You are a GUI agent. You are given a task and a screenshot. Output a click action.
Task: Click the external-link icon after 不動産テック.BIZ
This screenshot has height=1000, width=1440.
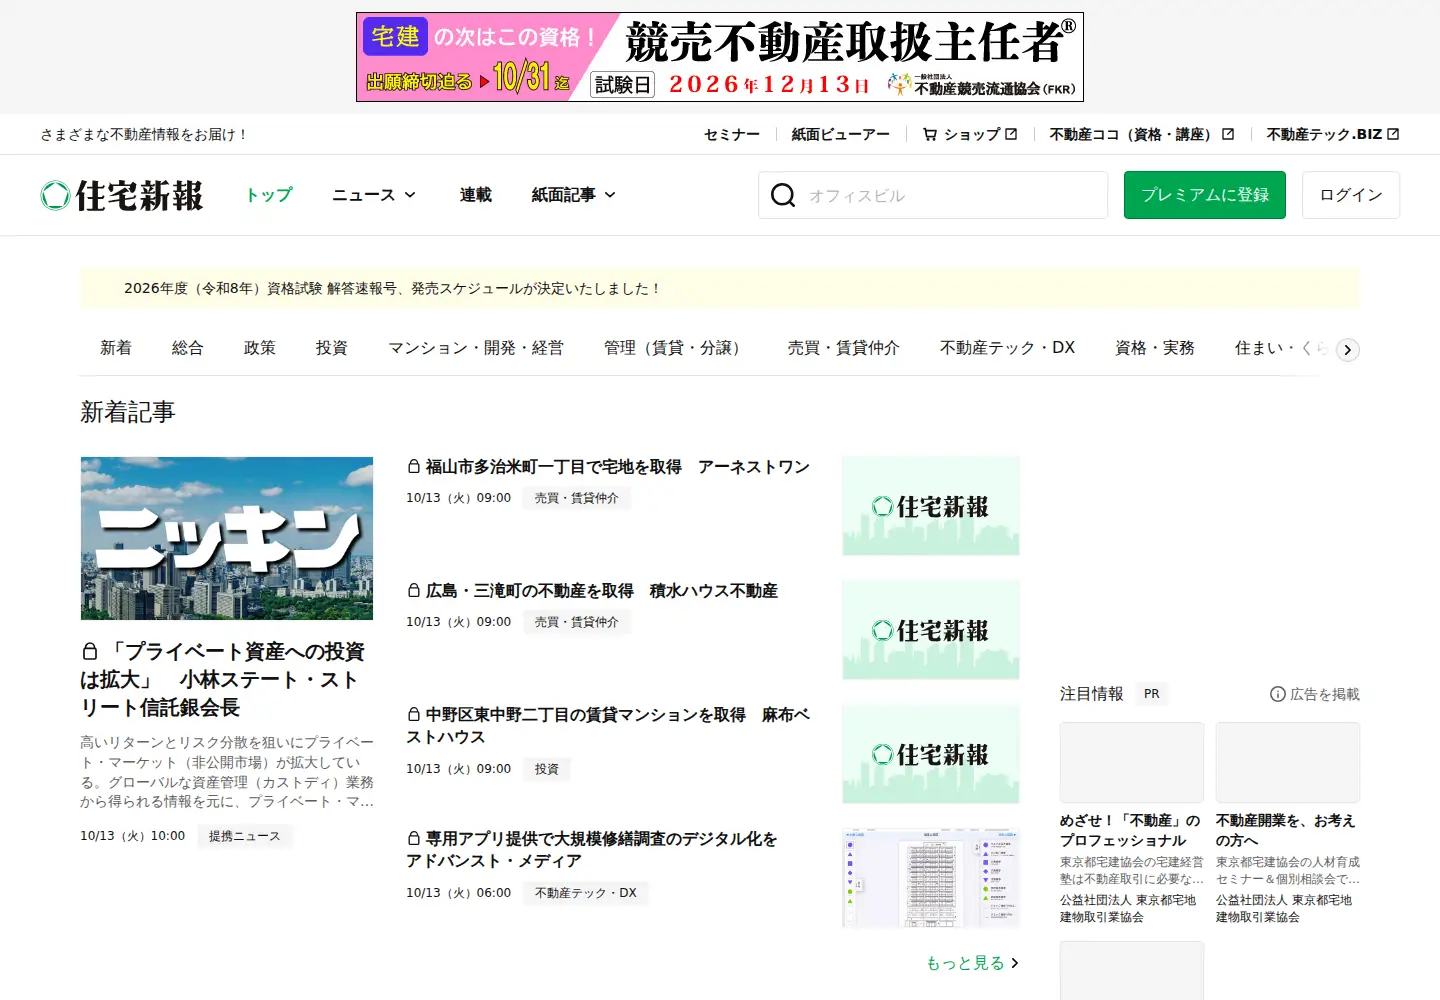1393,134
